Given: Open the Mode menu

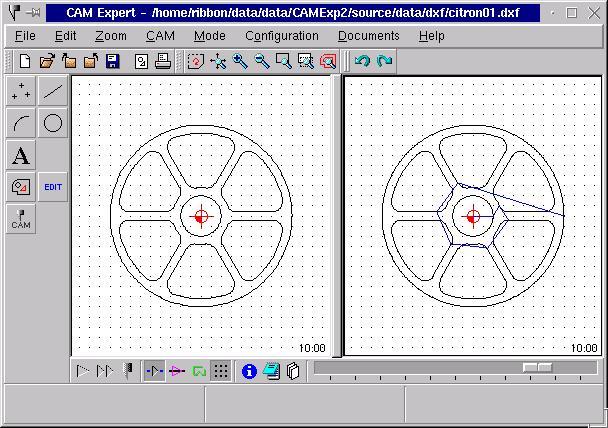Looking at the screenshot, I should (210, 35).
